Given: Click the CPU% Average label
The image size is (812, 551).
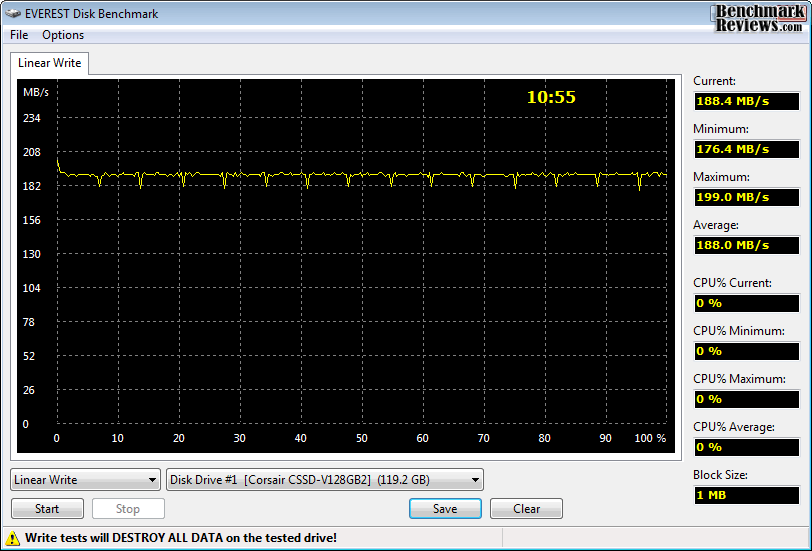Looking at the screenshot, I should point(734,427).
